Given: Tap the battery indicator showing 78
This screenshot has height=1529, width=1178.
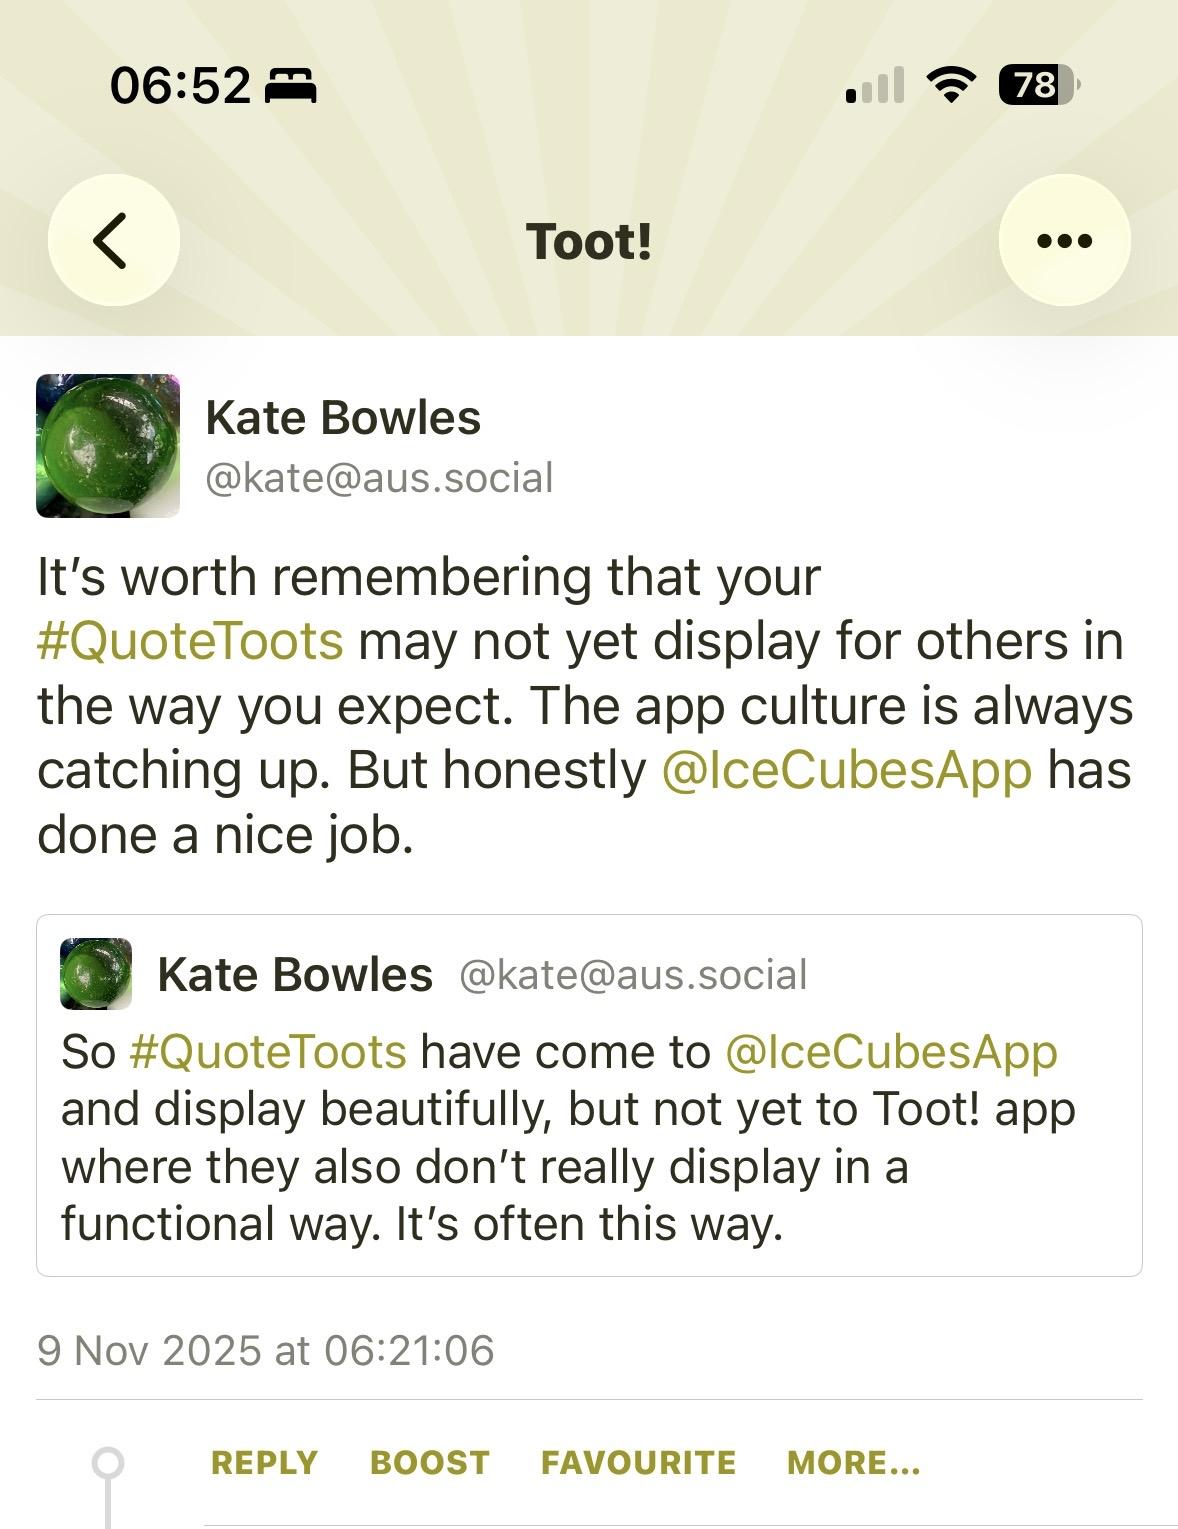Looking at the screenshot, I should pyautogui.click(x=1039, y=86).
